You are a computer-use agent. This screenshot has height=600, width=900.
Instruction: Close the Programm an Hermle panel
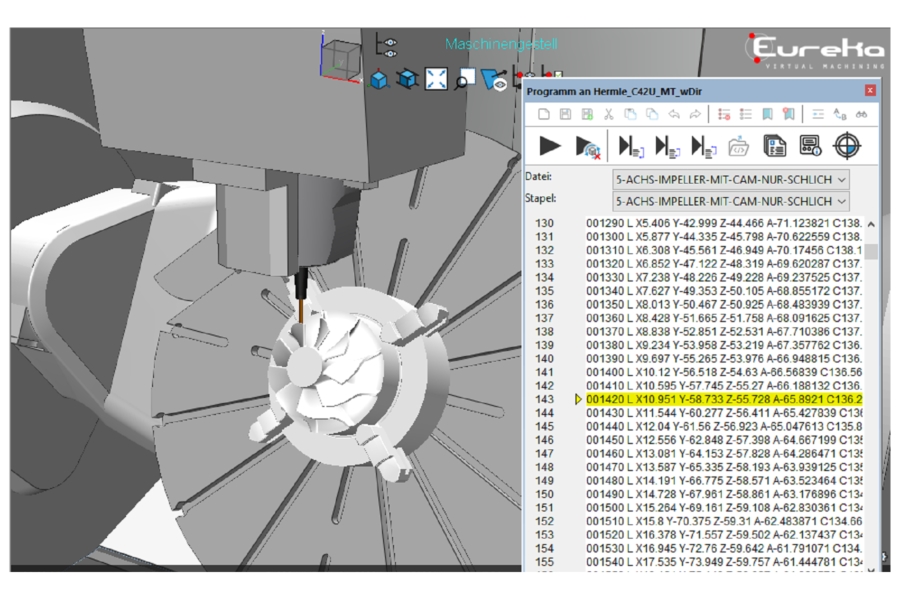pos(870,90)
